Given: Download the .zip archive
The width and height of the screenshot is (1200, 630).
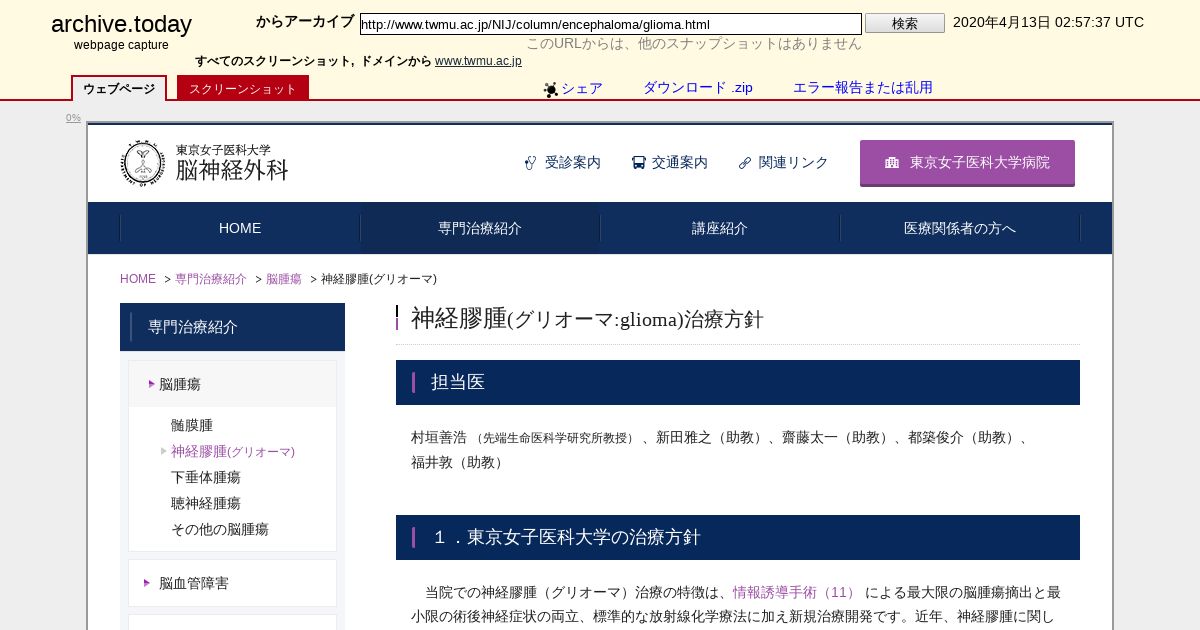Looking at the screenshot, I should coord(698,88).
